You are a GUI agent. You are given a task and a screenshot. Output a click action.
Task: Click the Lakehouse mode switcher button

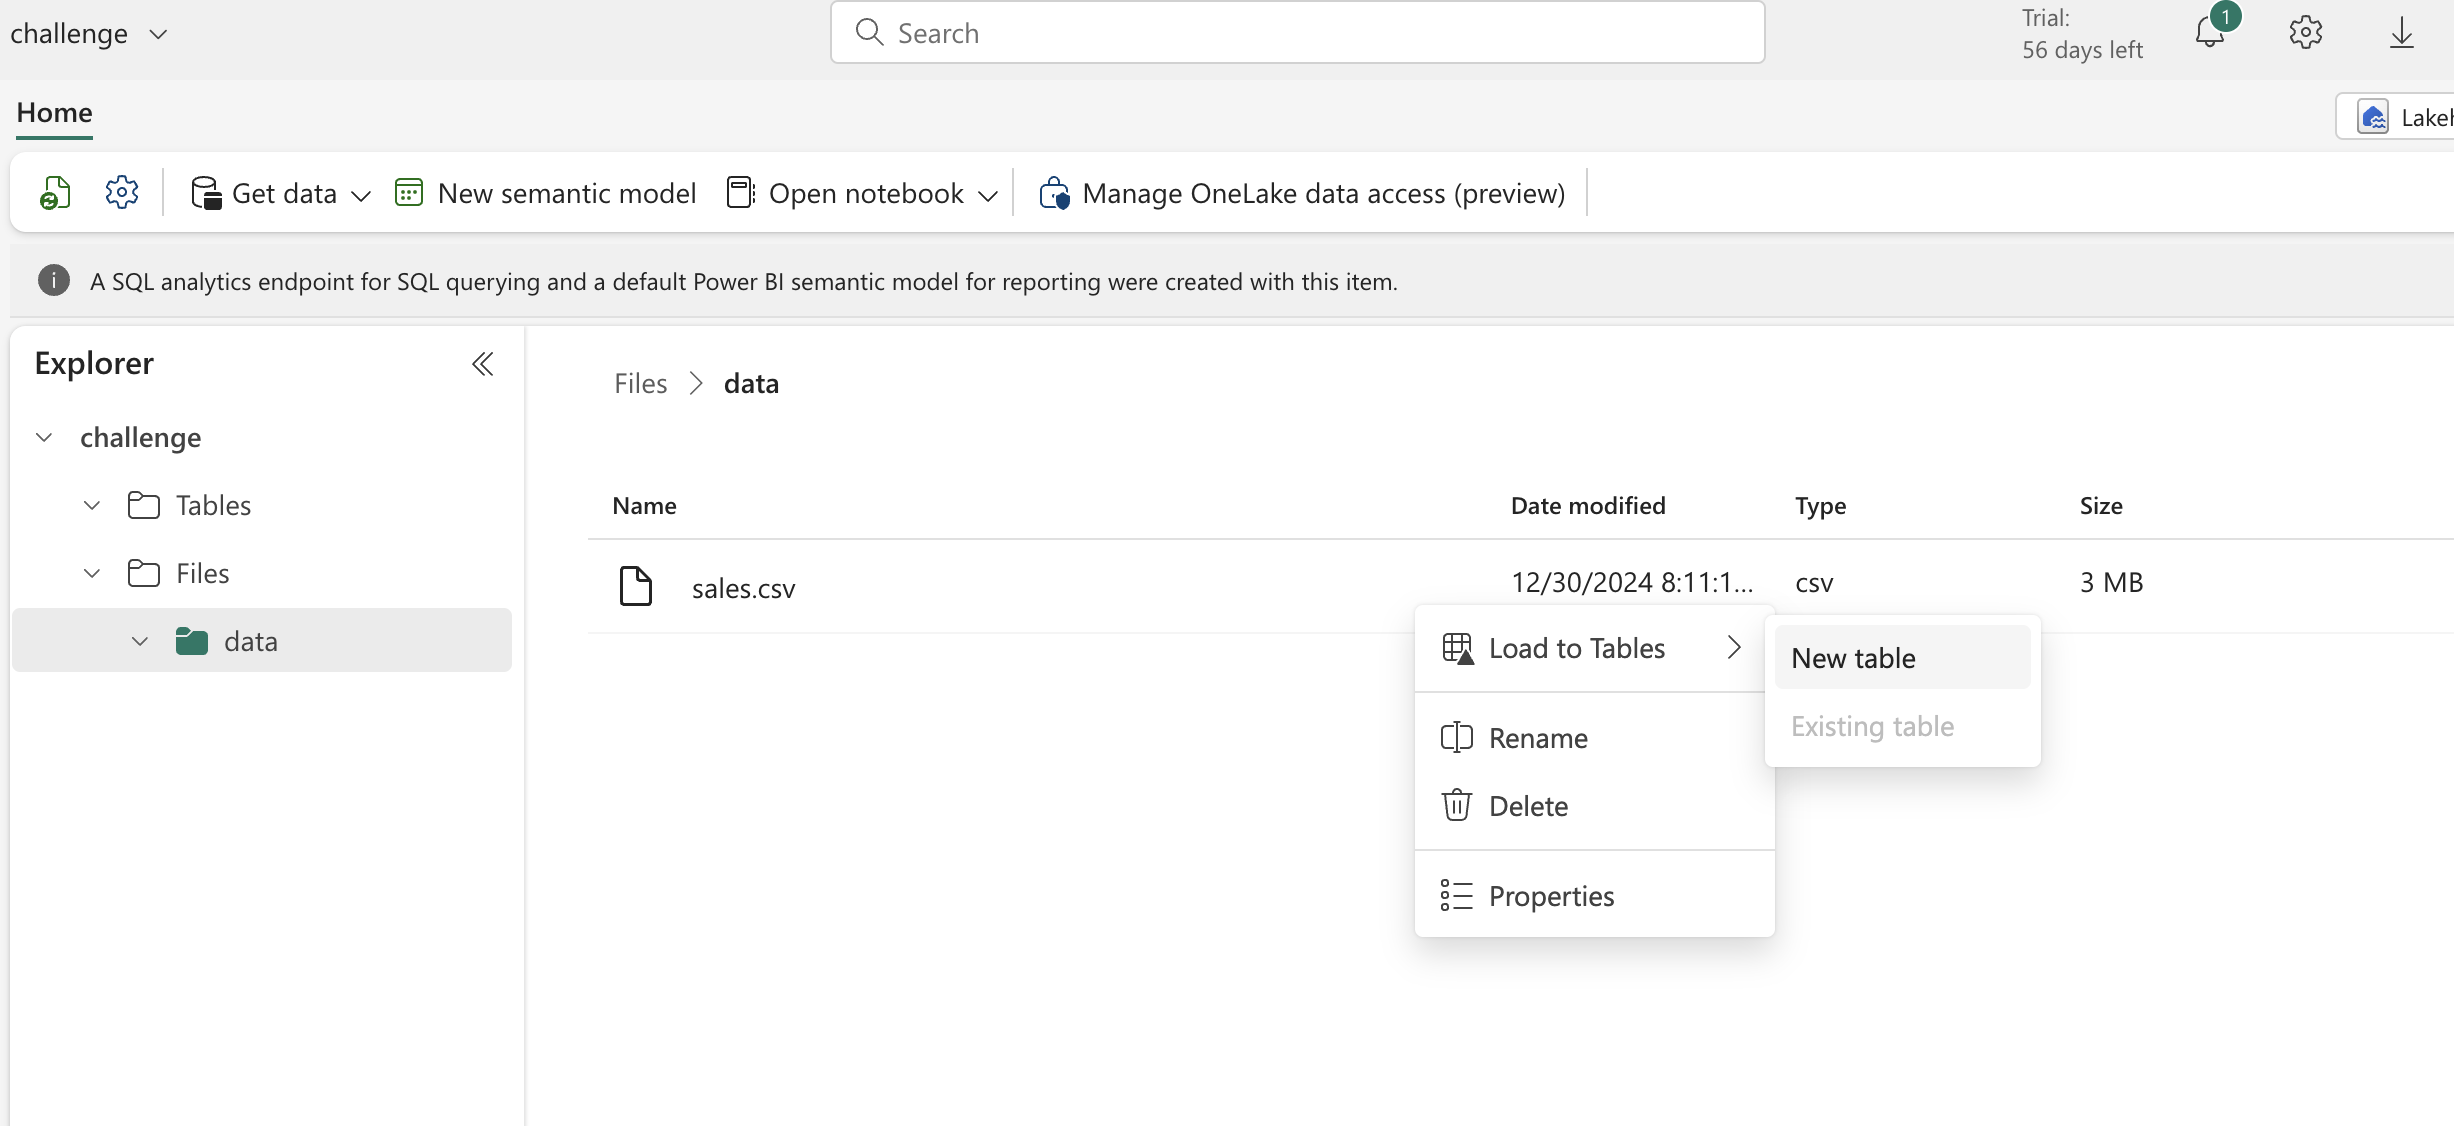[x=2396, y=117]
